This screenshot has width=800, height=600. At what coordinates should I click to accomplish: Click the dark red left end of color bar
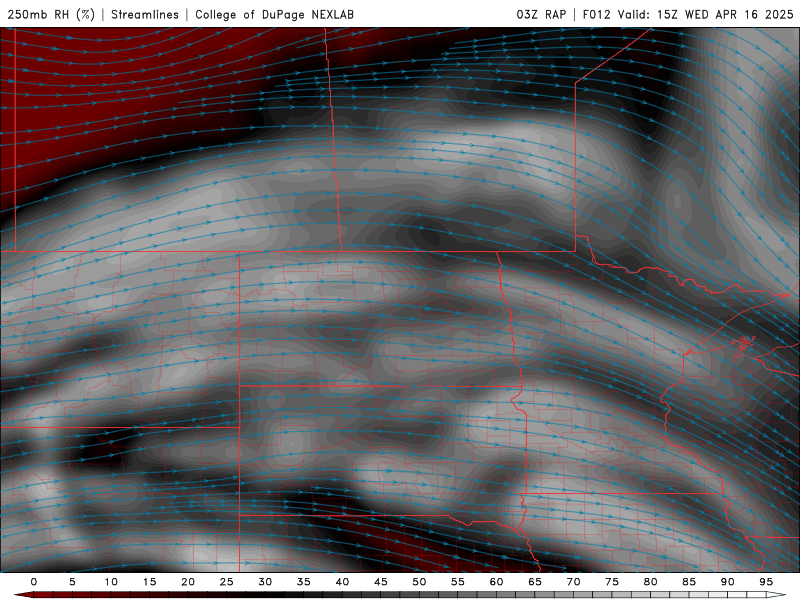(24, 595)
